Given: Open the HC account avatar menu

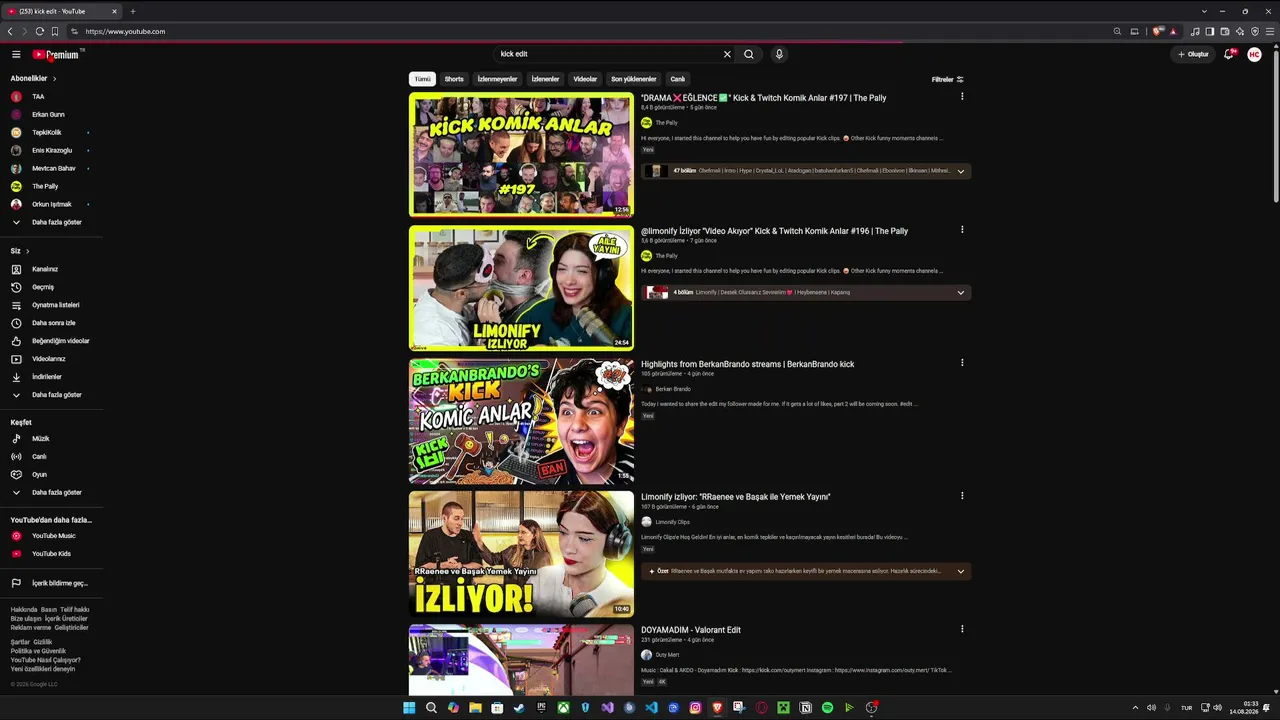Looking at the screenshot, I should coord(1254,54).
